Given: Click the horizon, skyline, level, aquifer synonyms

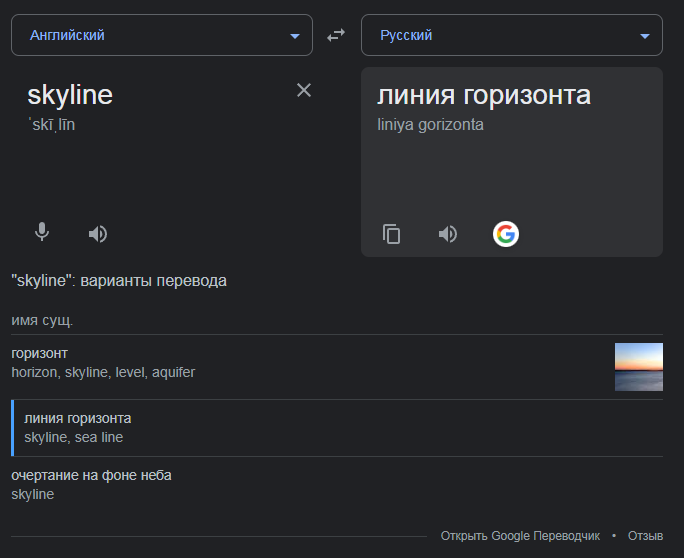Looking at the screenshot, I should (103, 372).
